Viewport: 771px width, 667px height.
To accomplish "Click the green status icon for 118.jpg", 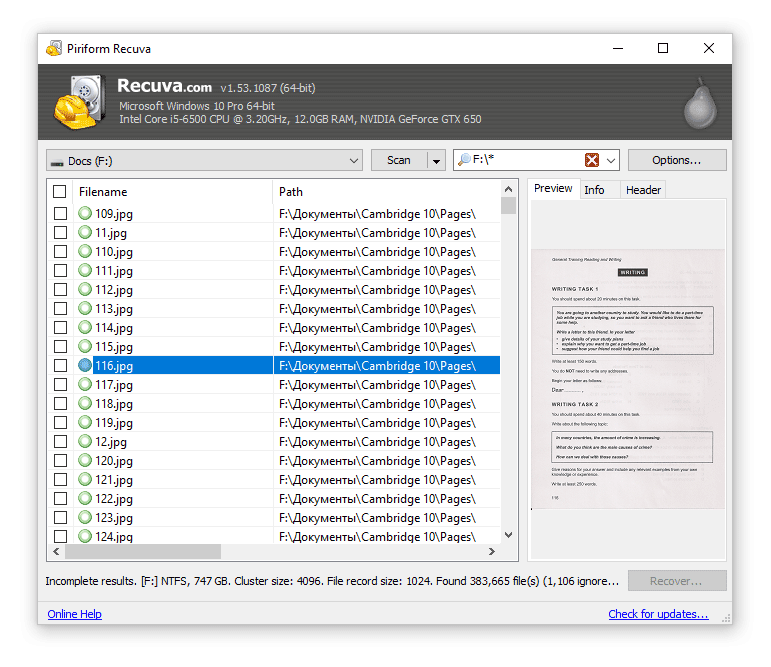I will (x=85, y=403).
